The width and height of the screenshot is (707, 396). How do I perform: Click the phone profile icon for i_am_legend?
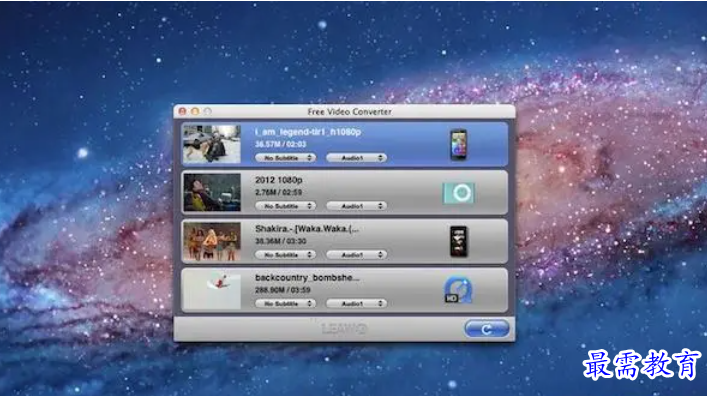coord(459,145)
